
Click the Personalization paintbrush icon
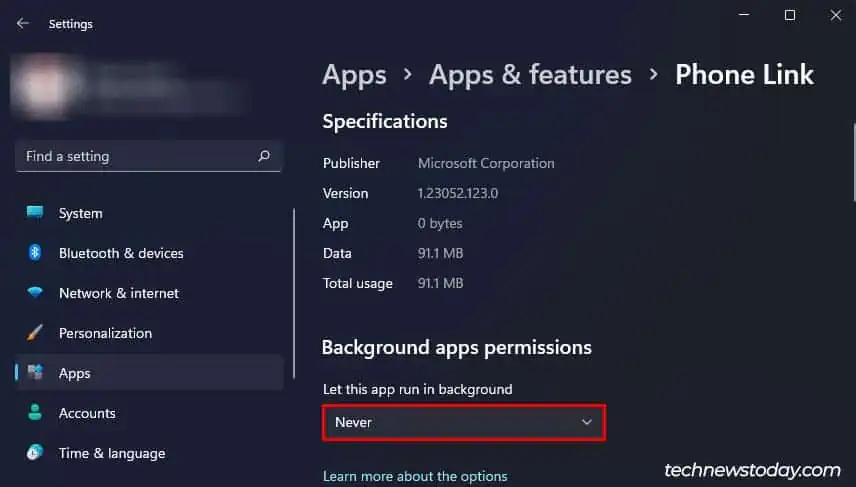35,332
